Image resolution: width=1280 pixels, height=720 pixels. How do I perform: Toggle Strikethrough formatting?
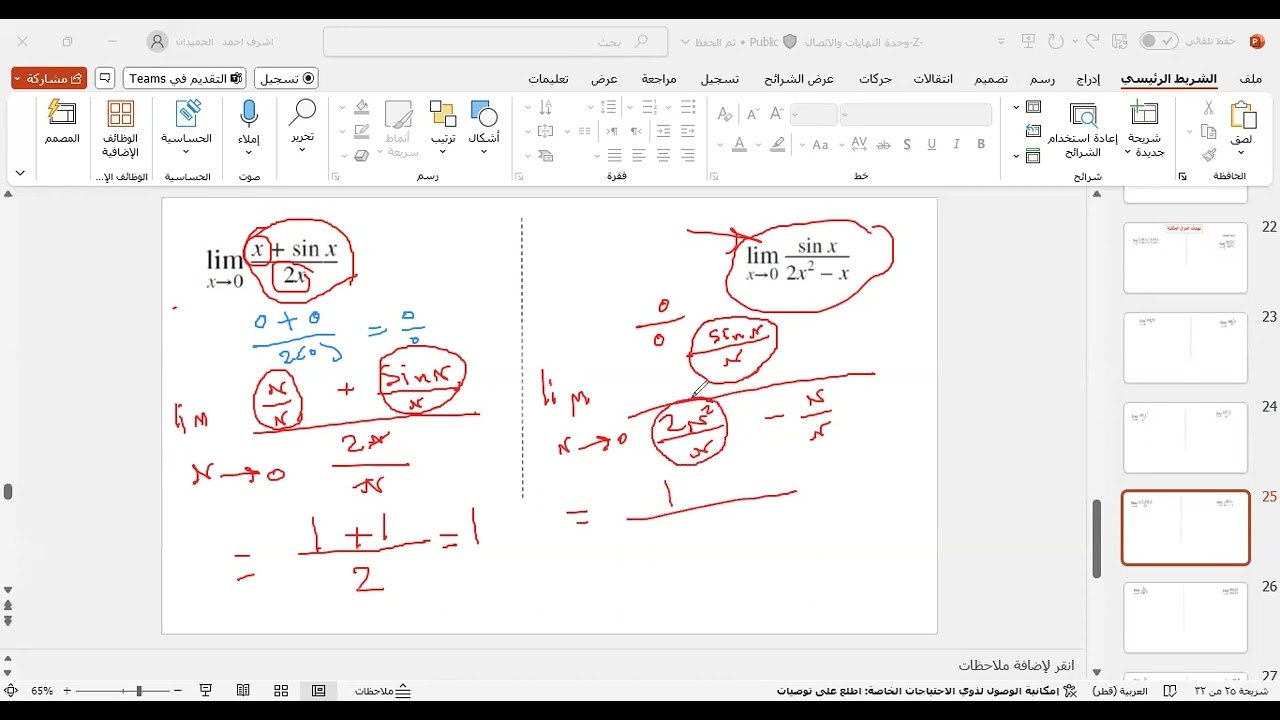(882, 145)
